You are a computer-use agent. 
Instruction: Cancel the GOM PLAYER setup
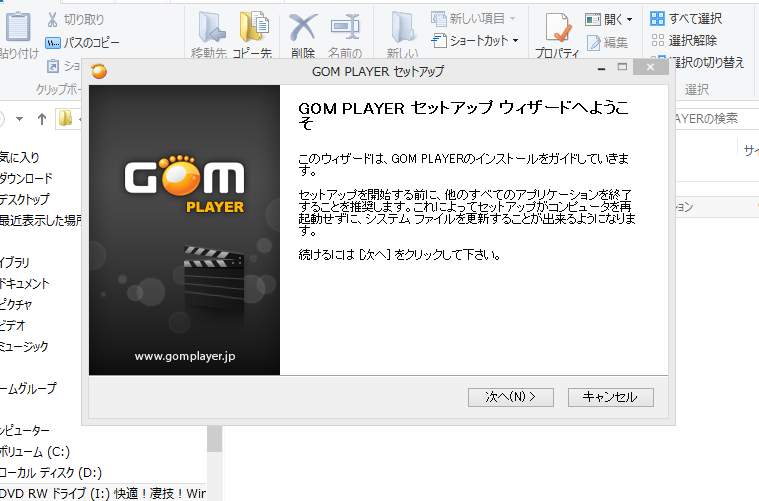pos(610,397)
